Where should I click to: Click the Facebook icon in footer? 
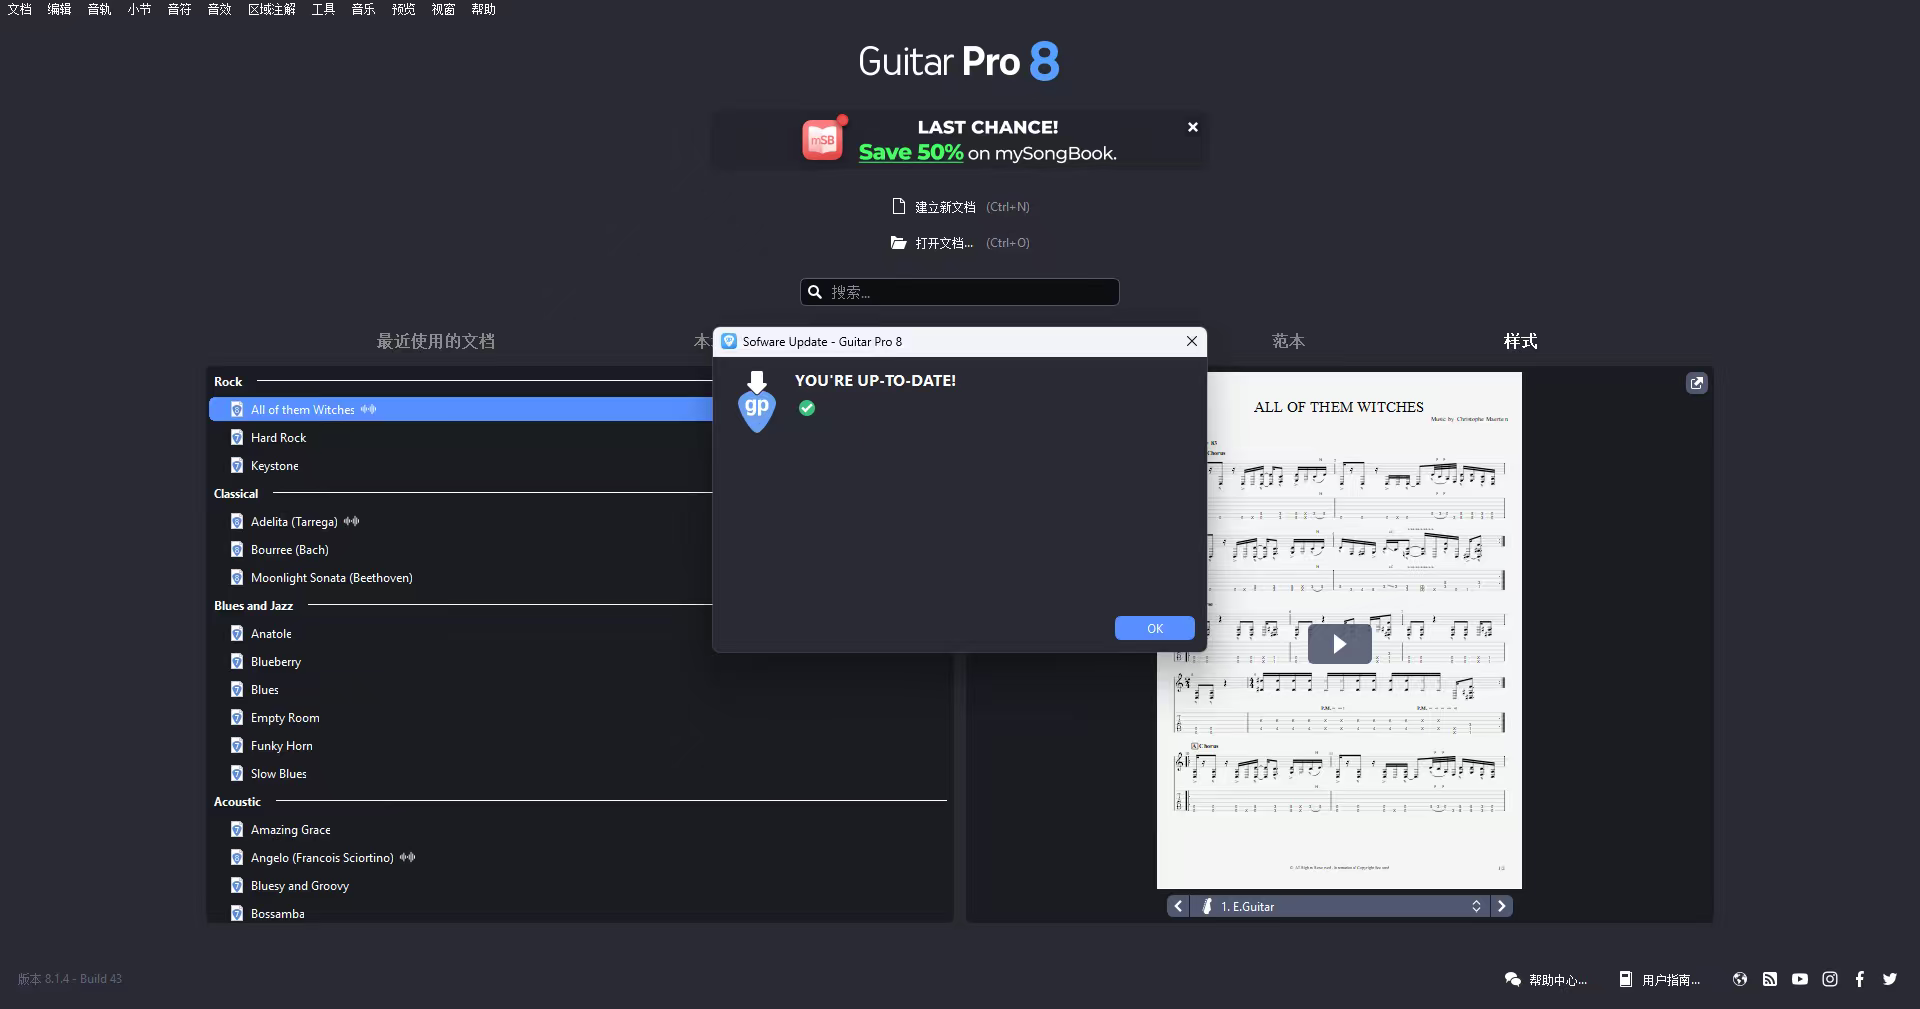click(1859, 979)
